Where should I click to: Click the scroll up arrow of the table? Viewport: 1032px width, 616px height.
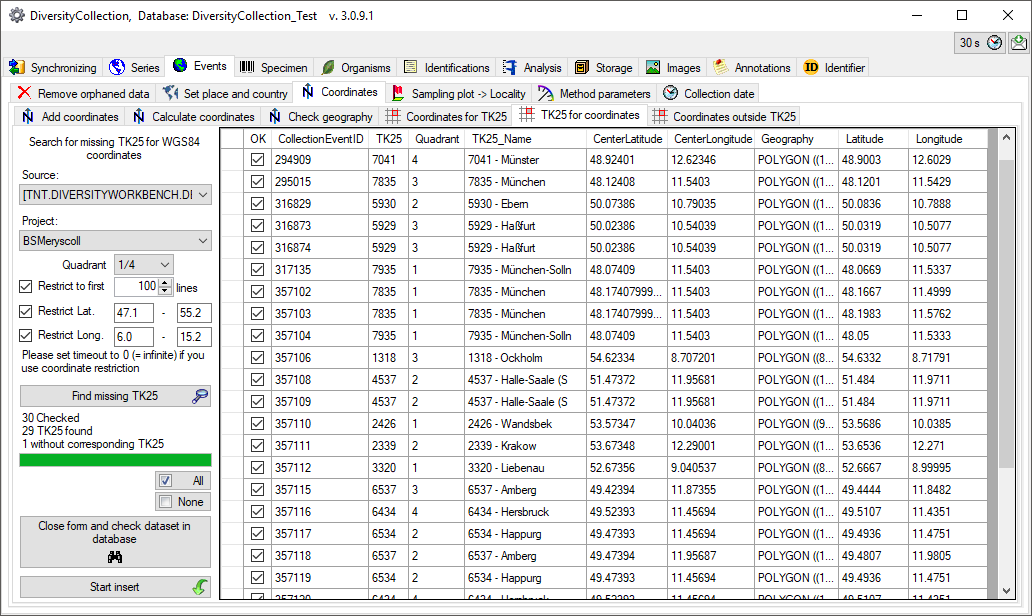pos(1006,138)
